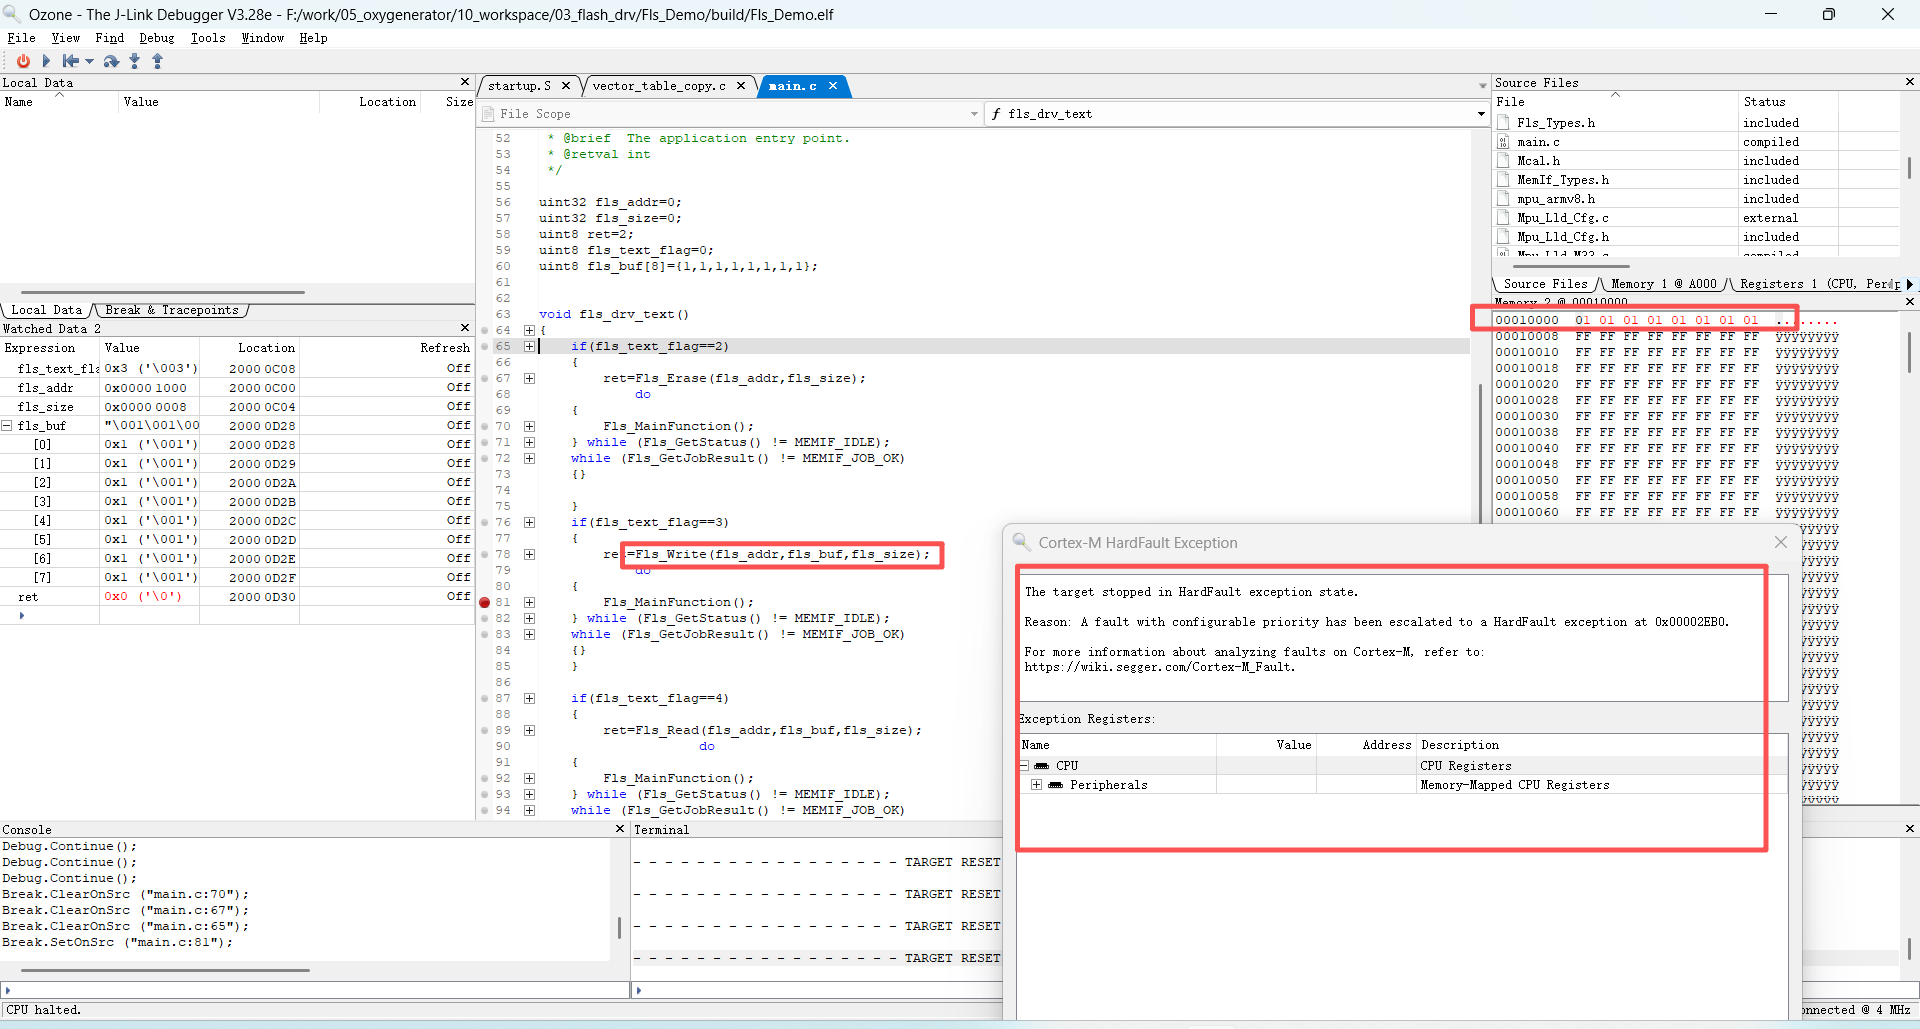Open the fls_drv_text function dropdown

tap(1481, 114)
